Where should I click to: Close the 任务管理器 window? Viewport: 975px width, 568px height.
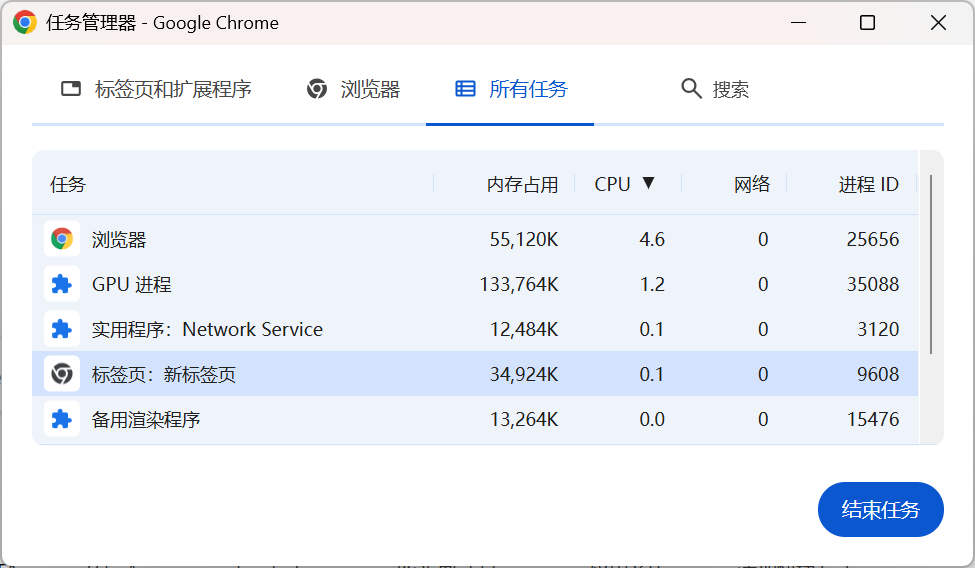point(938,22)
